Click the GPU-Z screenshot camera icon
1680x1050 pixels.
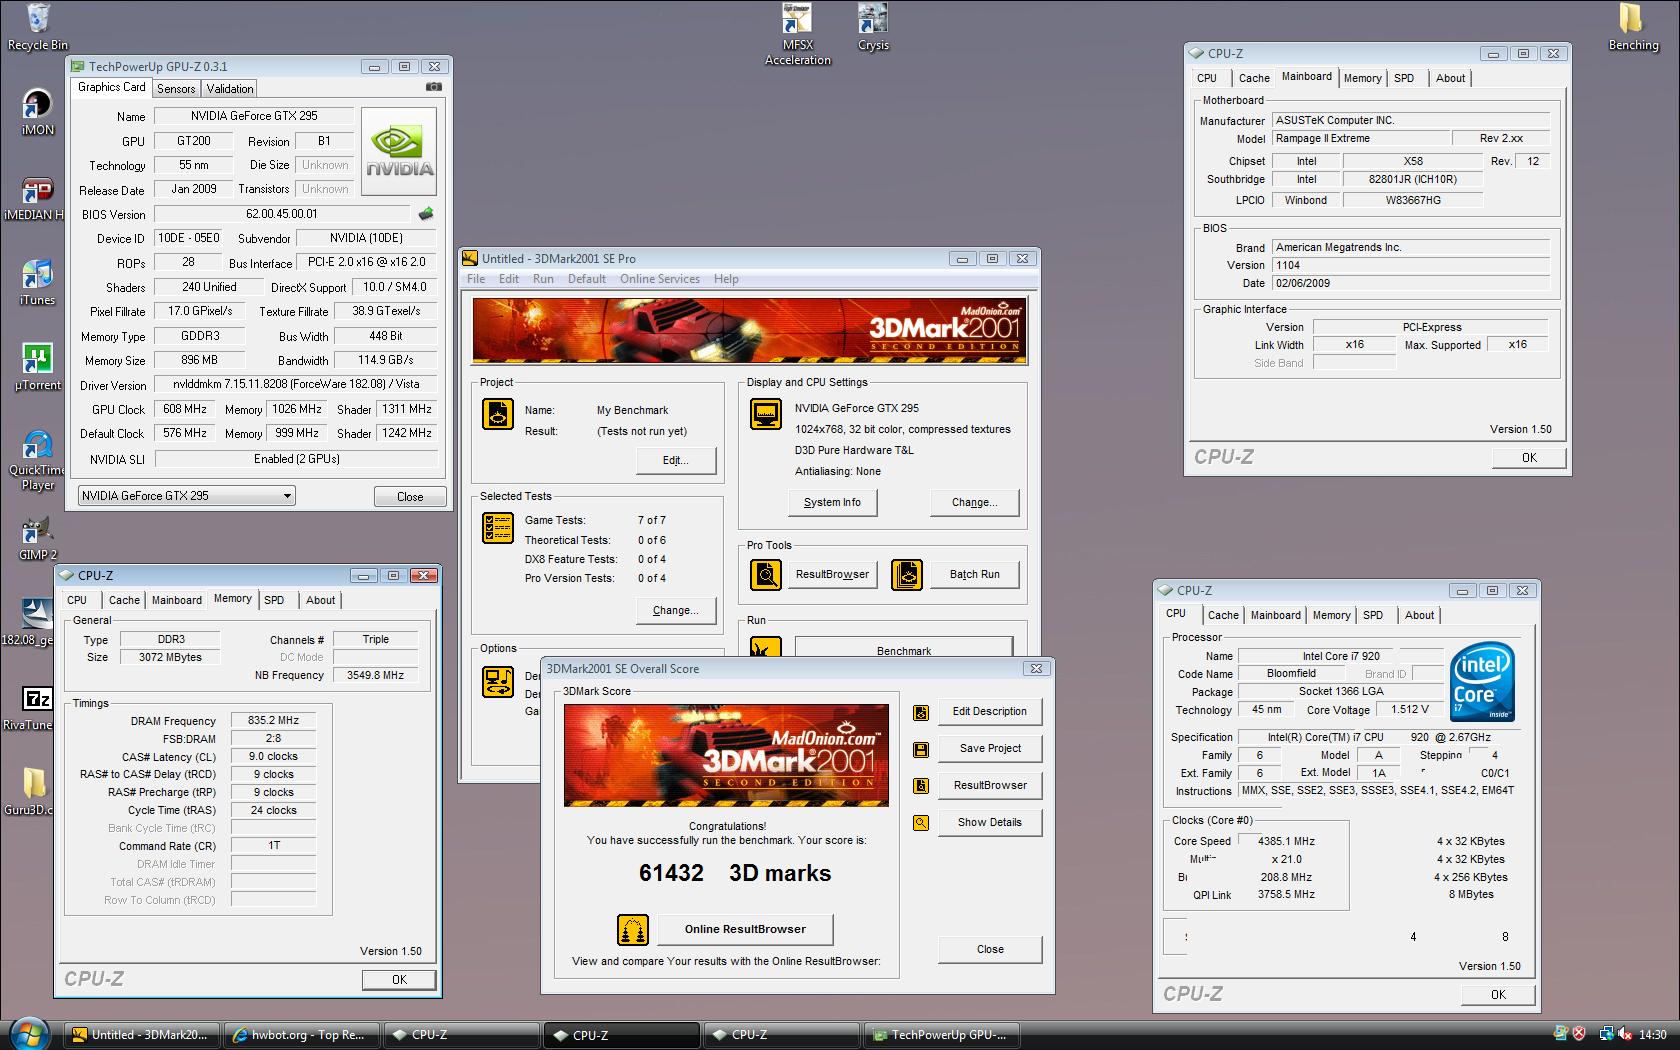(434, 87)
